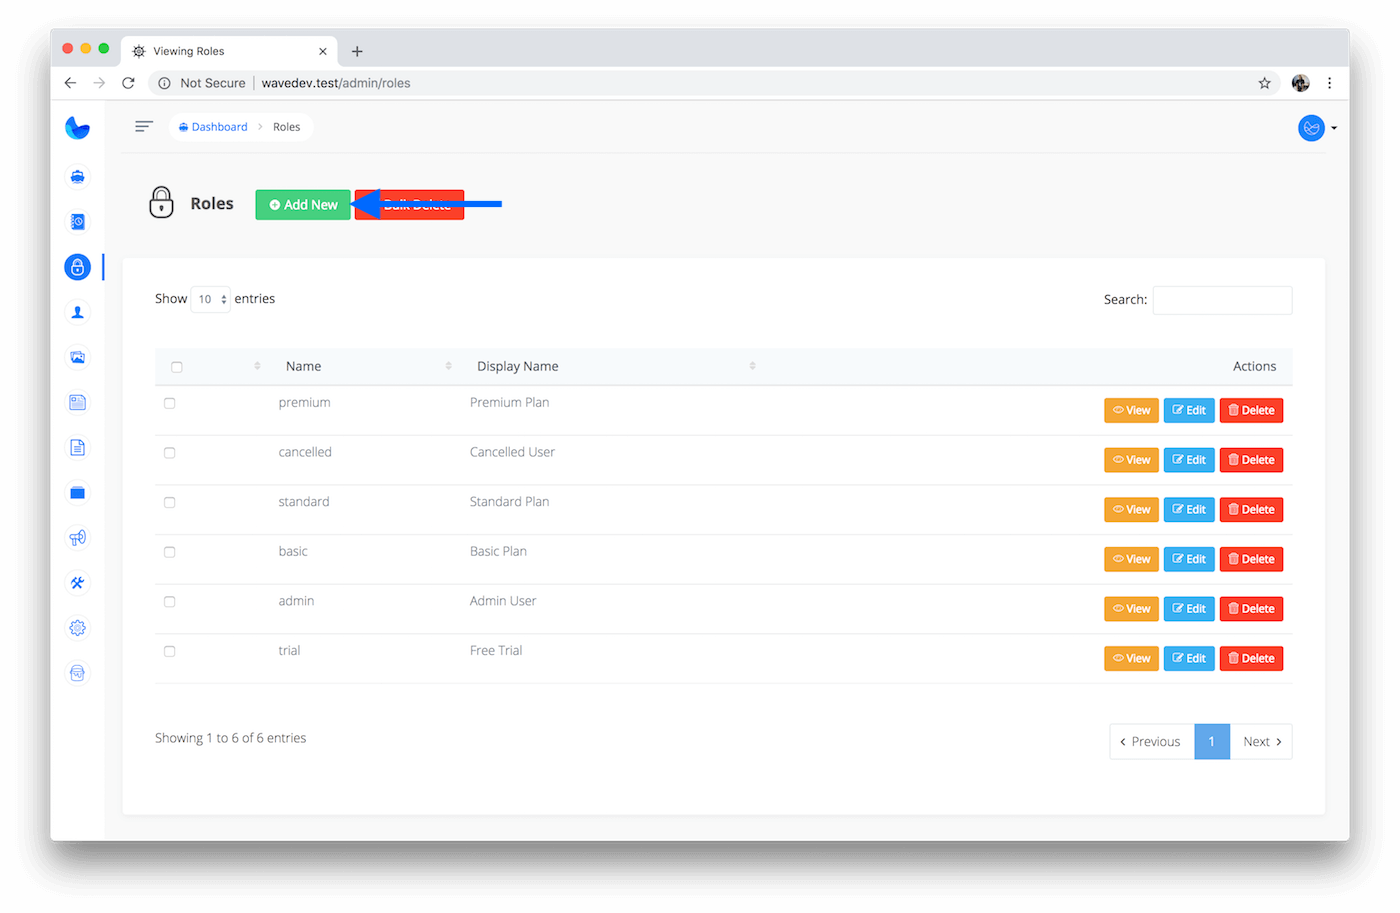Viewport: 1400px width, 913px height.
Task: Bookmark this page with the star icon
Action: click(x=1264, y=83)
